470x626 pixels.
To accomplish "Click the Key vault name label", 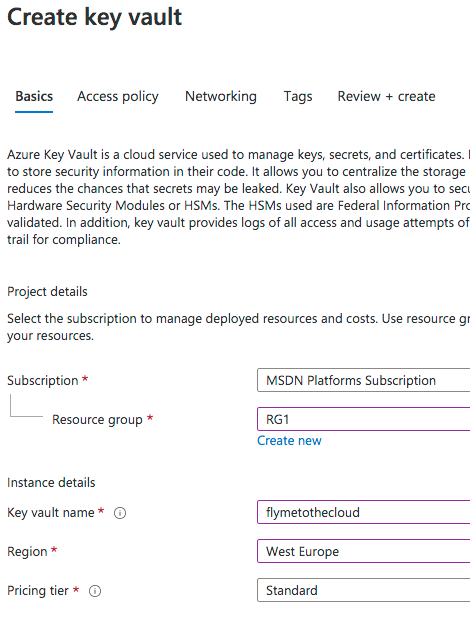I will click(x=51, y=513).
